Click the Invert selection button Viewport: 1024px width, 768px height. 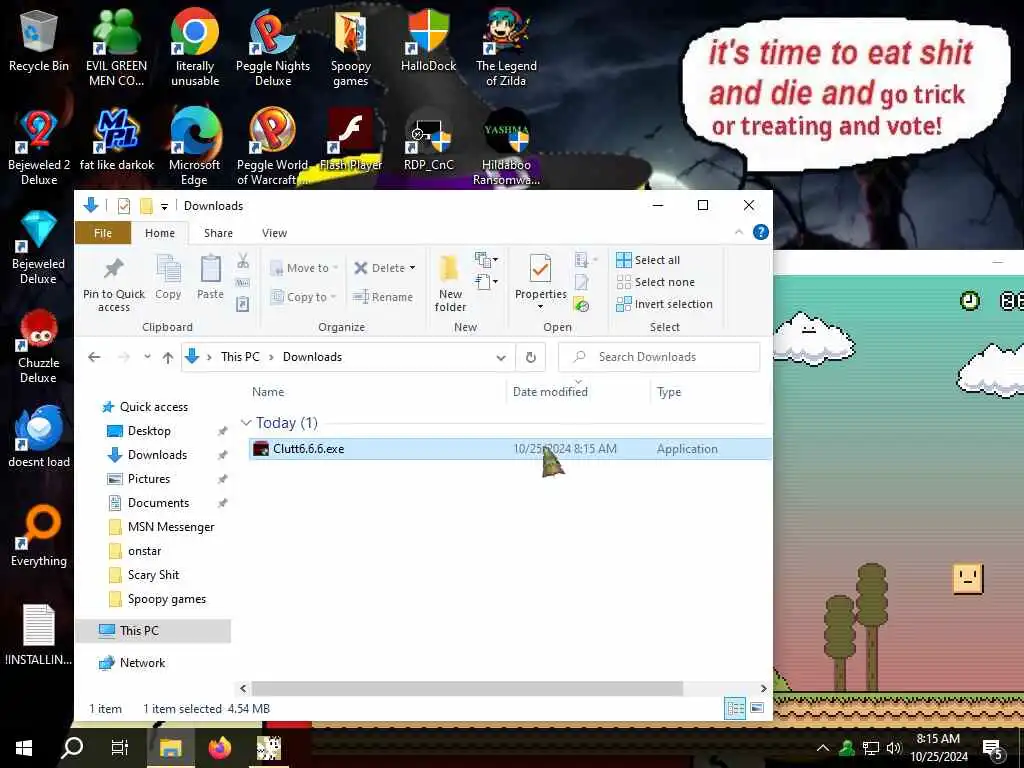click(x=664, y=304)
